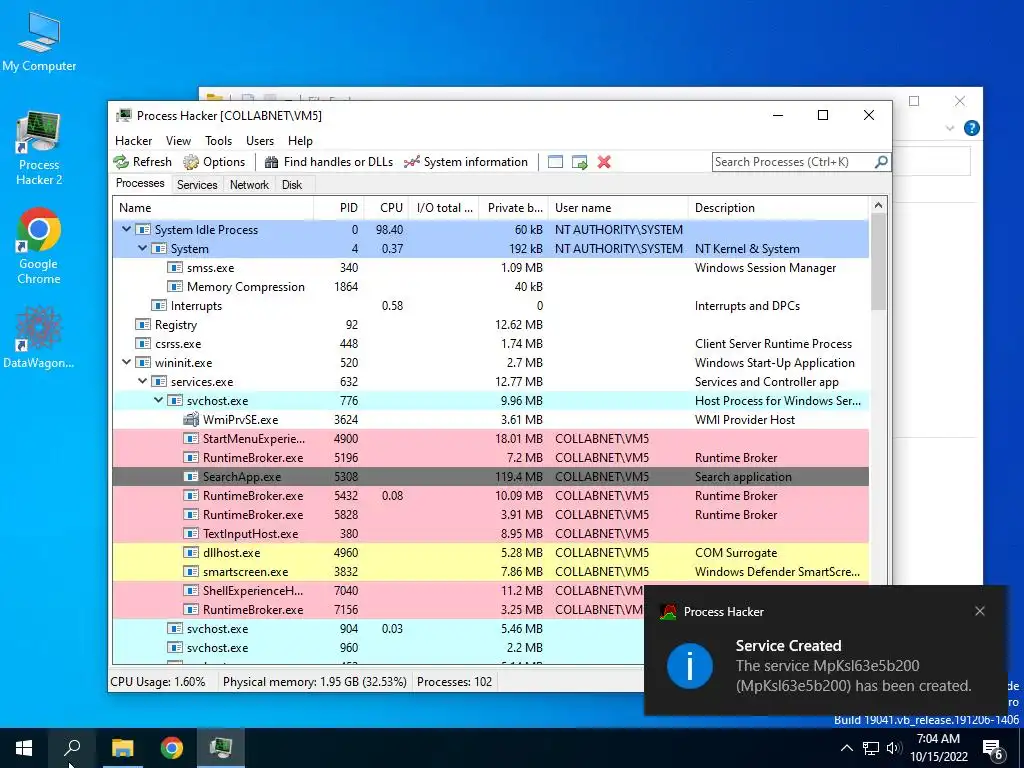The width and height of the screenshot is (1024, 768).
Task: Collapse the svchost.exe PID 776 node
Action: 159,400
